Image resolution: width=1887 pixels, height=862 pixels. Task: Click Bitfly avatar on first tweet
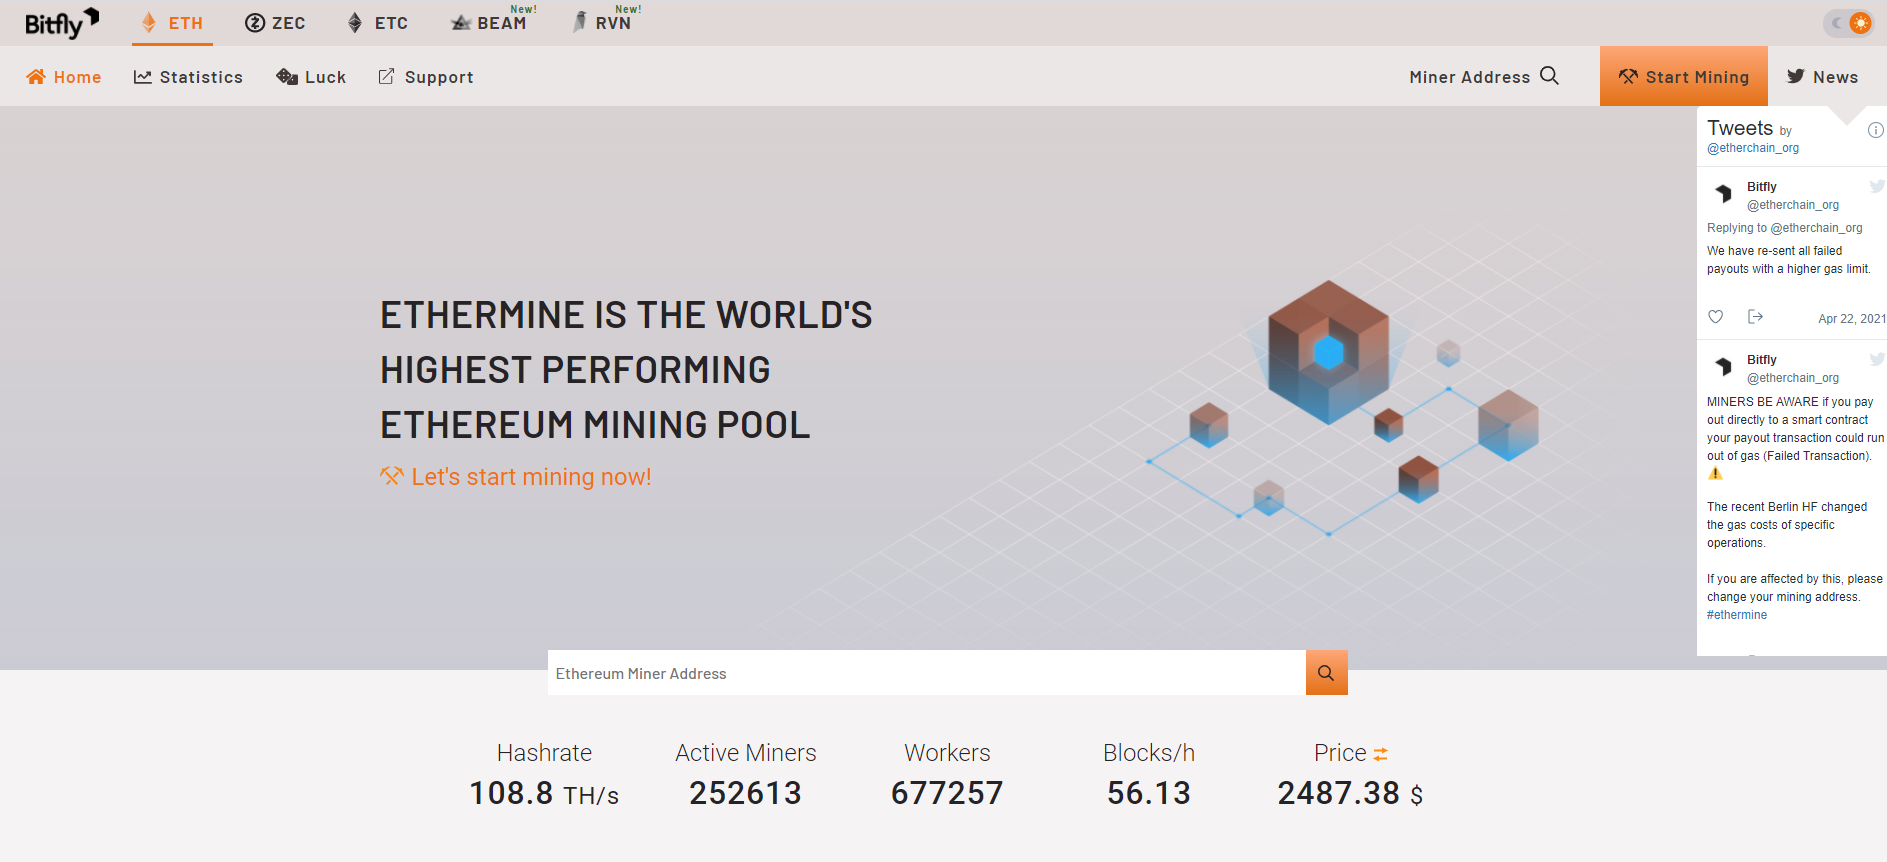point(1723,194)
